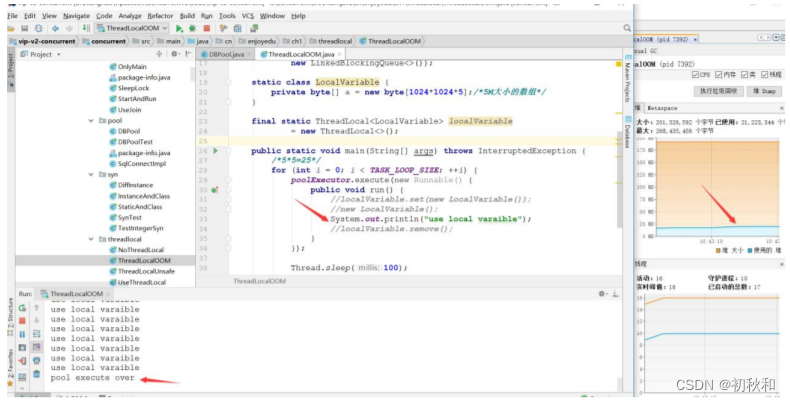This screenshot has height=401, width=790.
Task: Click the Save All disk icon
Action: tap(24, 28)
